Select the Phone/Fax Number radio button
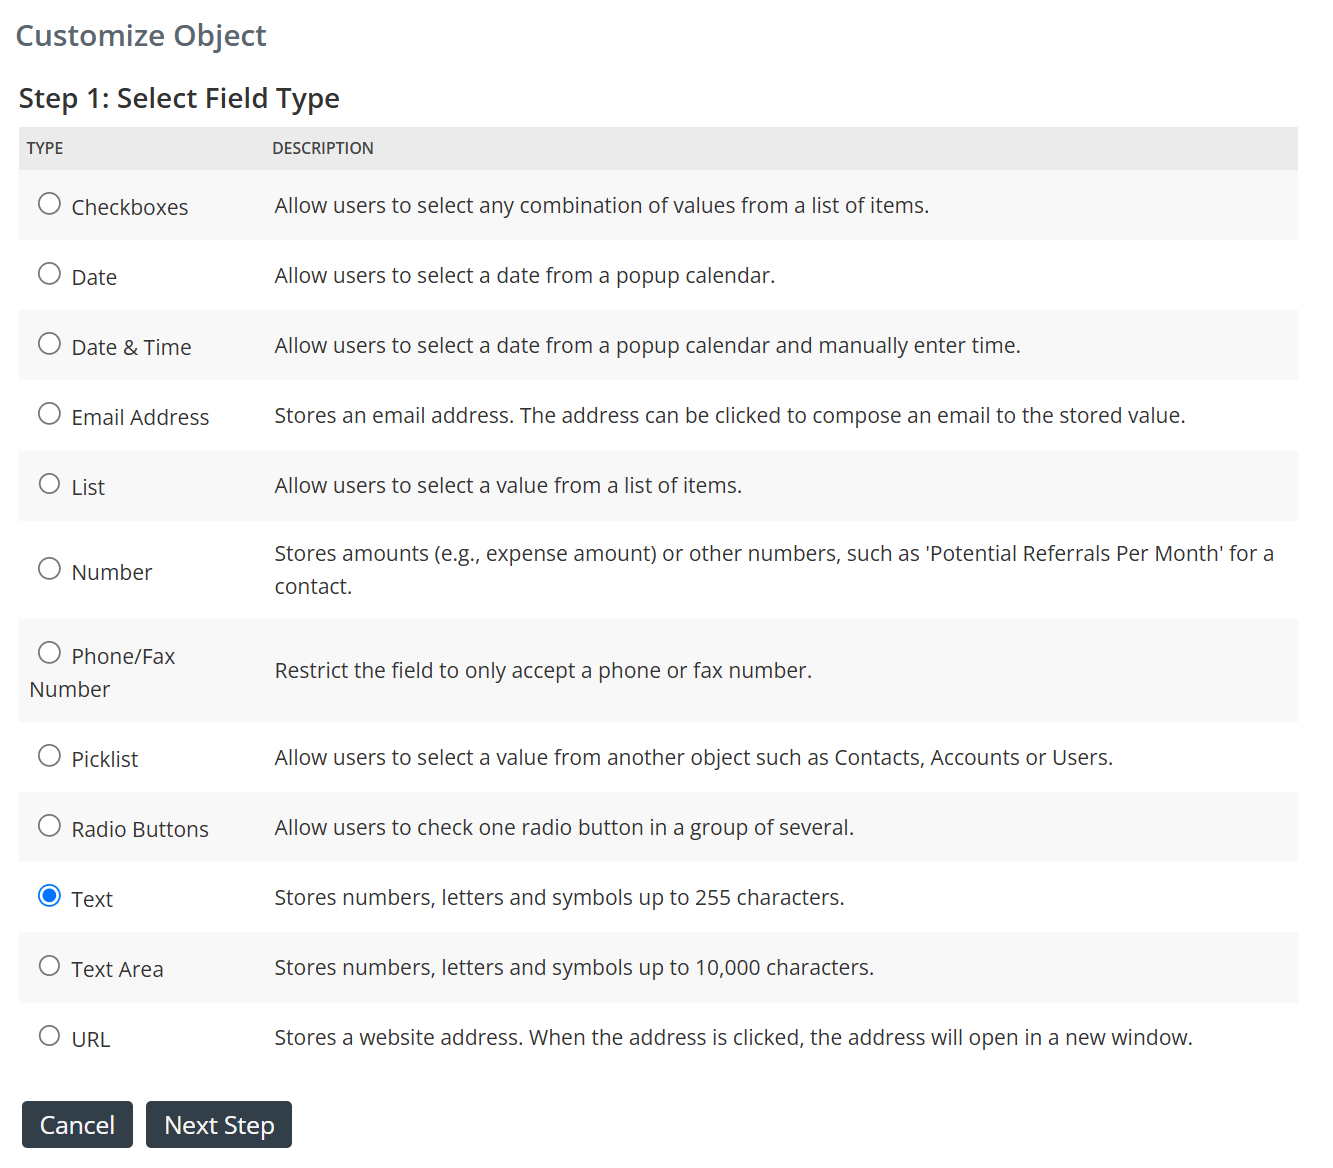 pos(49,653)
